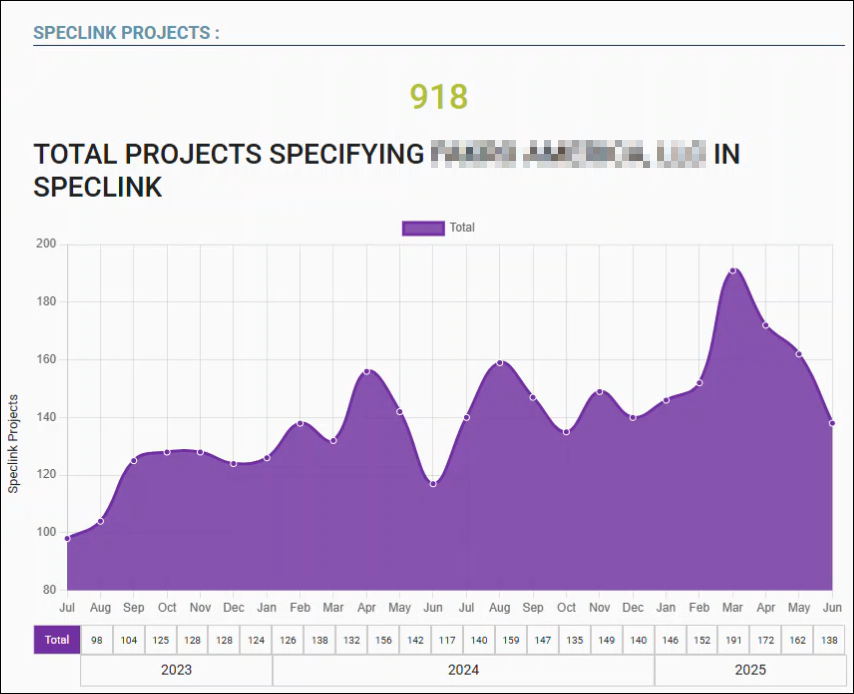Click the chart data point at peak 191
The width and height of the screenshot is (854, 694).
[x=733, y=271]
